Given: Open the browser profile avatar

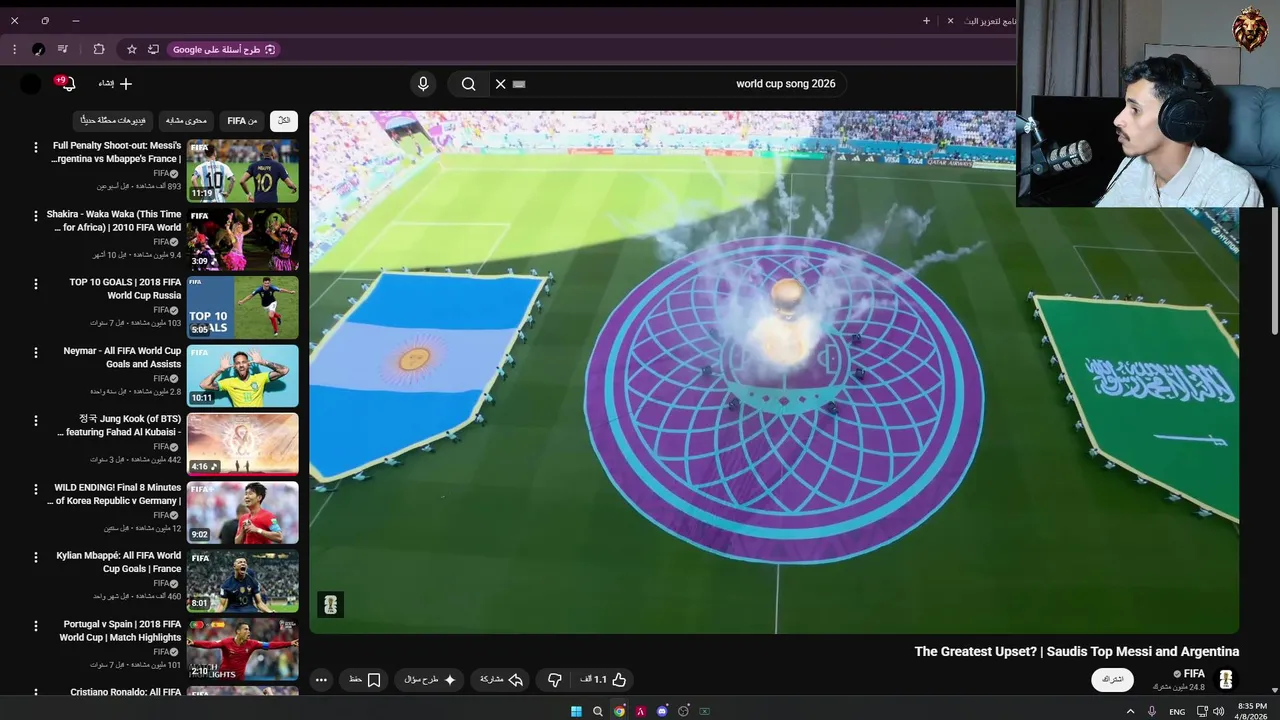Looking at the screenshot, I should click(x=38, y=49).
